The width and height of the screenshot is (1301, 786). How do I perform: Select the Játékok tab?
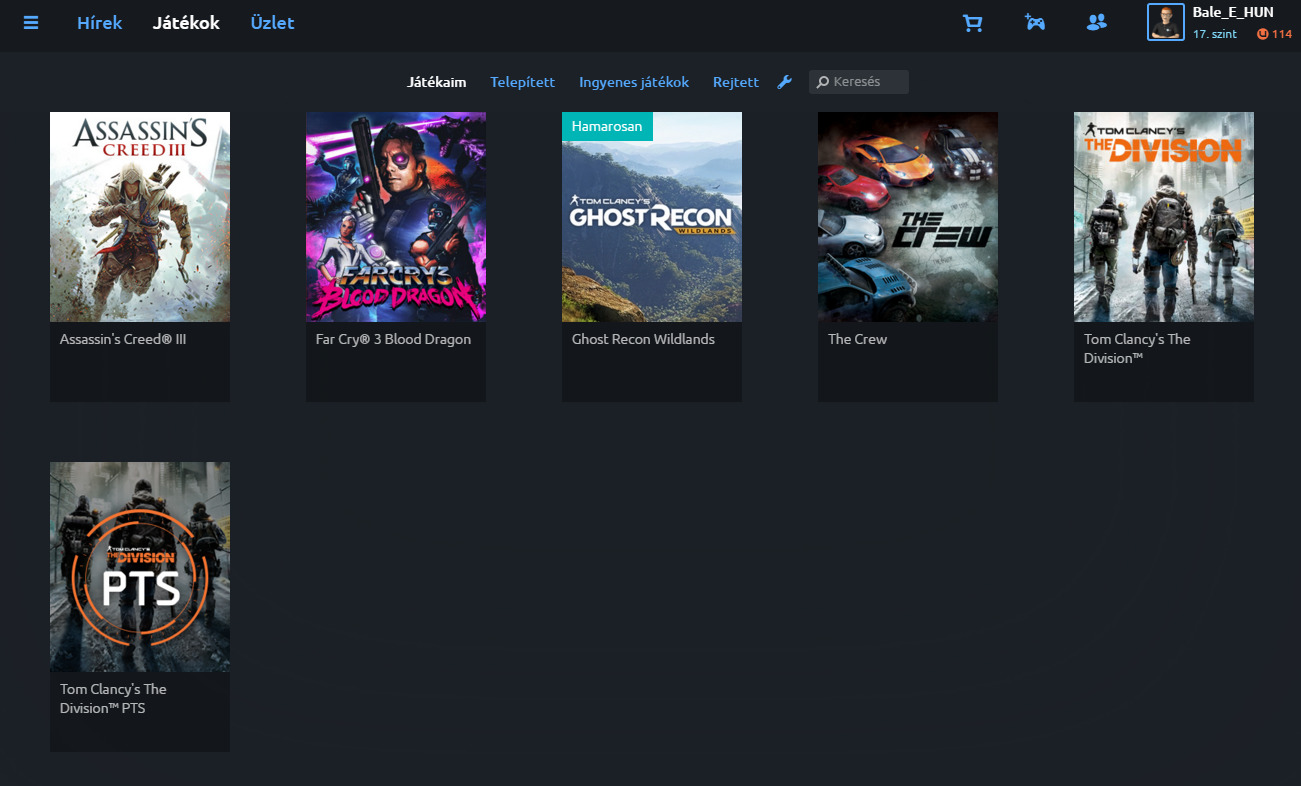click(186, 22)
